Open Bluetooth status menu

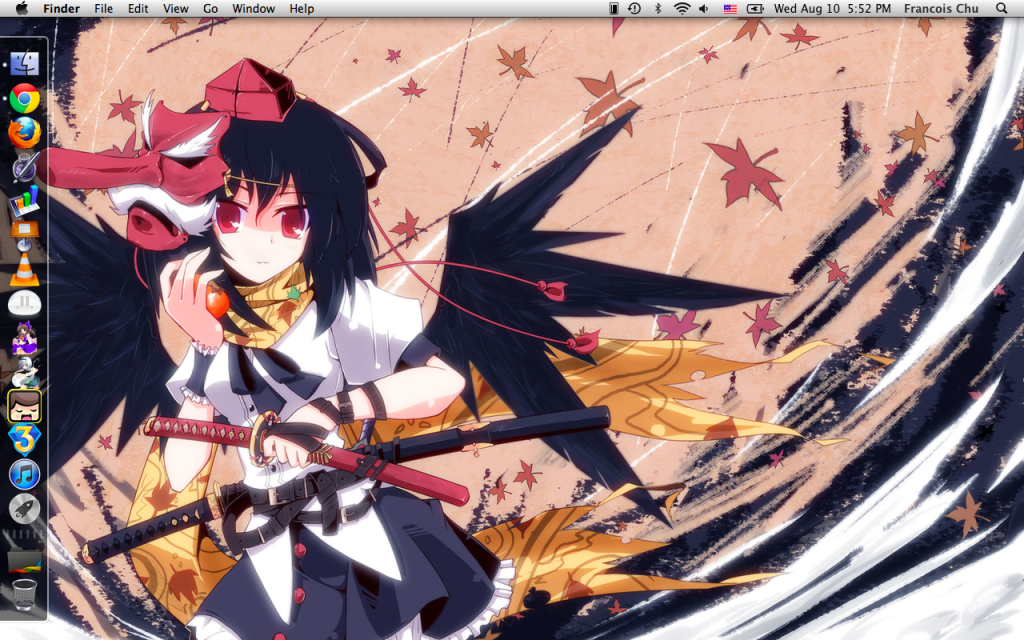[658, 8]
